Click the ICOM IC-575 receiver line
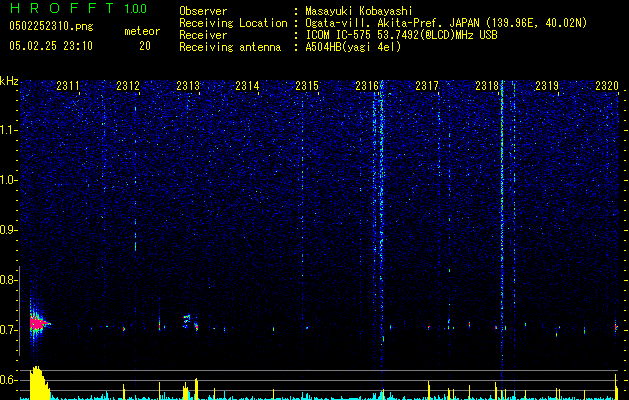Image resolution: width=629 pixels, height=400 pixels. 401,35
